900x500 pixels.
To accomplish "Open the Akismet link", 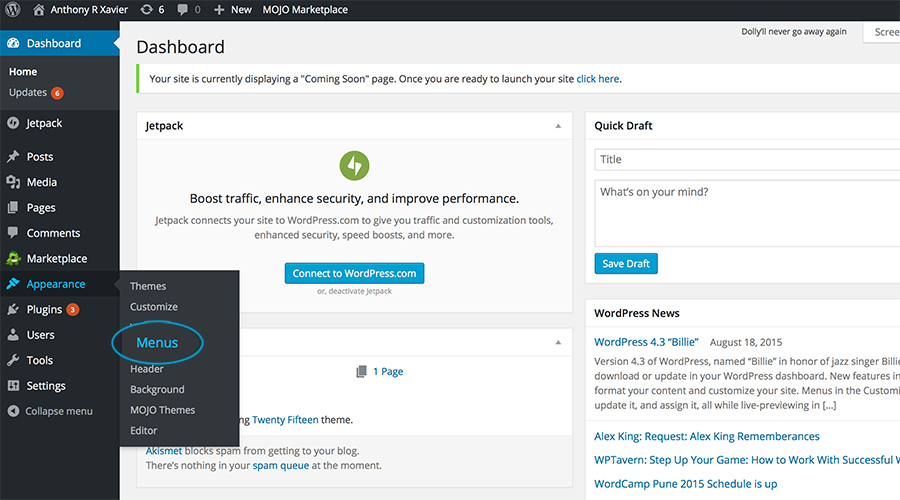I will [164, 451].
